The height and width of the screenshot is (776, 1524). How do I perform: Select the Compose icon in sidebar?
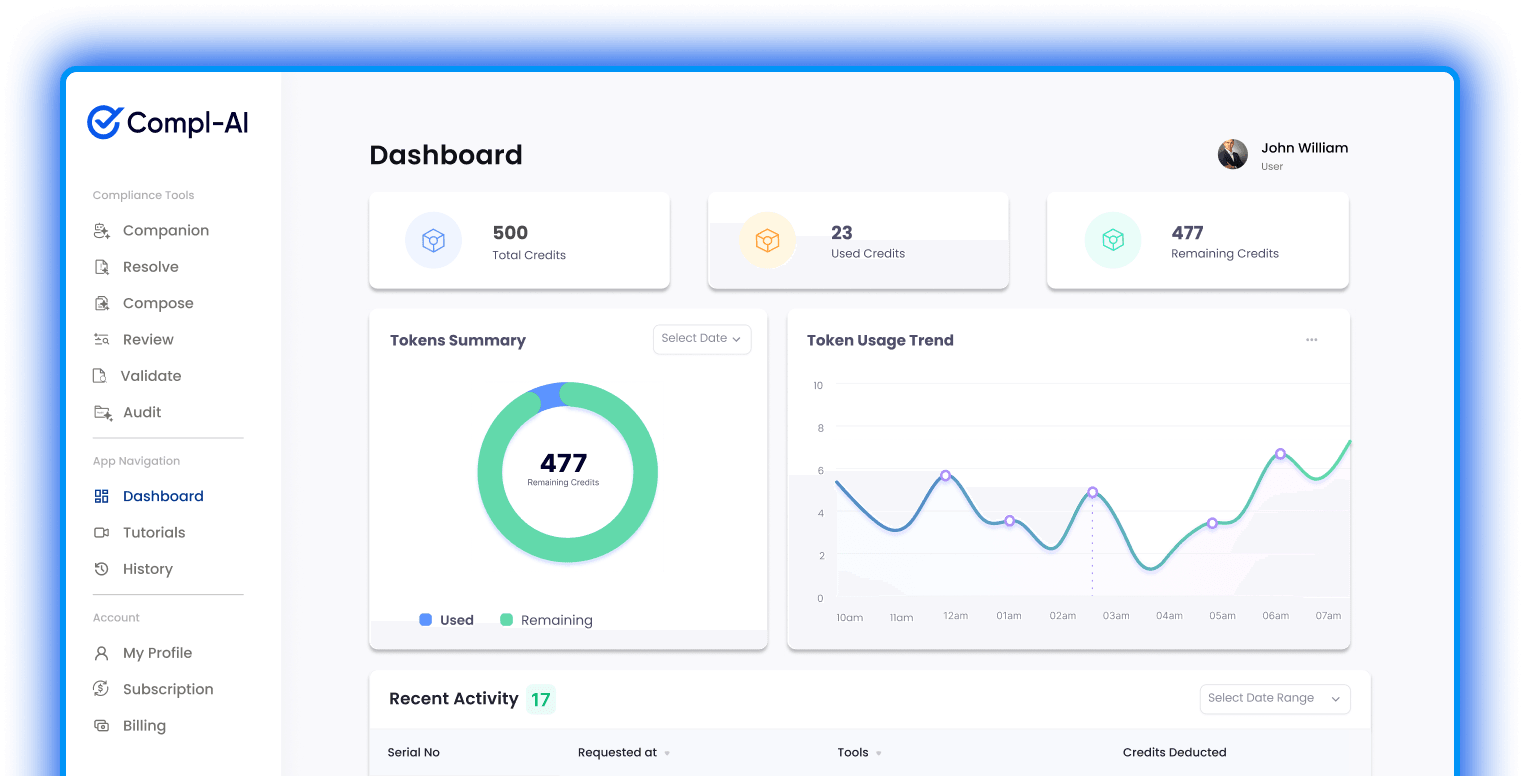pos(101,303)
